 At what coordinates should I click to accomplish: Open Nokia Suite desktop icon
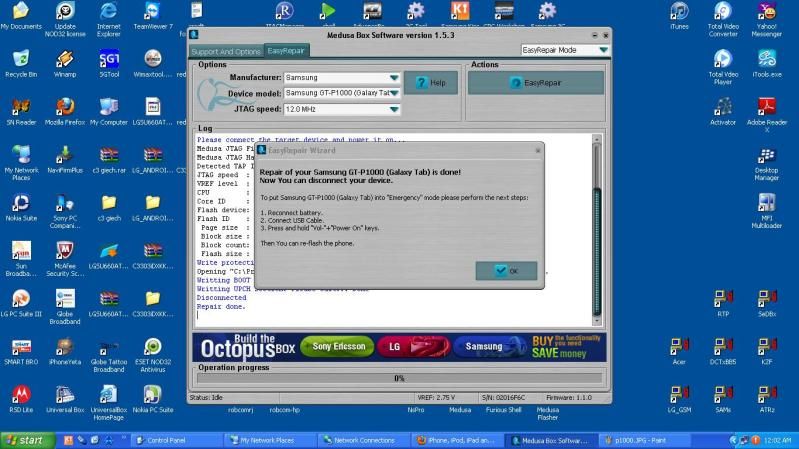tap(21, 207)
